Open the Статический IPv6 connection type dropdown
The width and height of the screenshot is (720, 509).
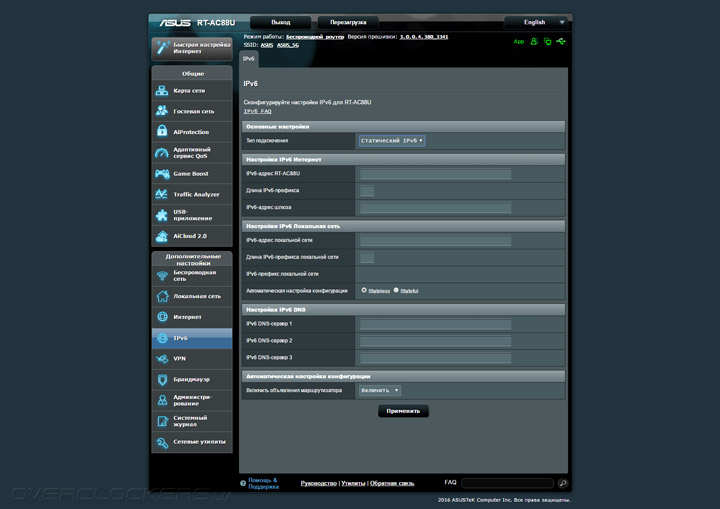[392, 141]
